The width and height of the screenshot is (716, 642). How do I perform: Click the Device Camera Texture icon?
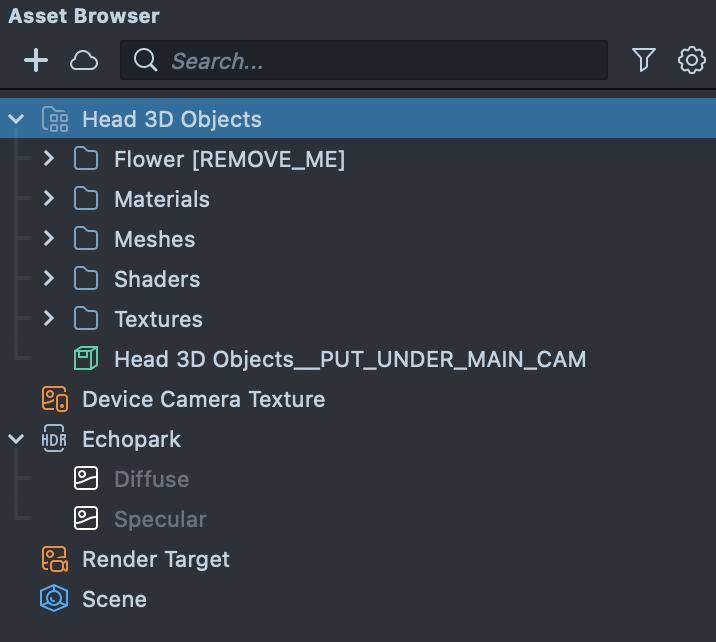[54, 399]
